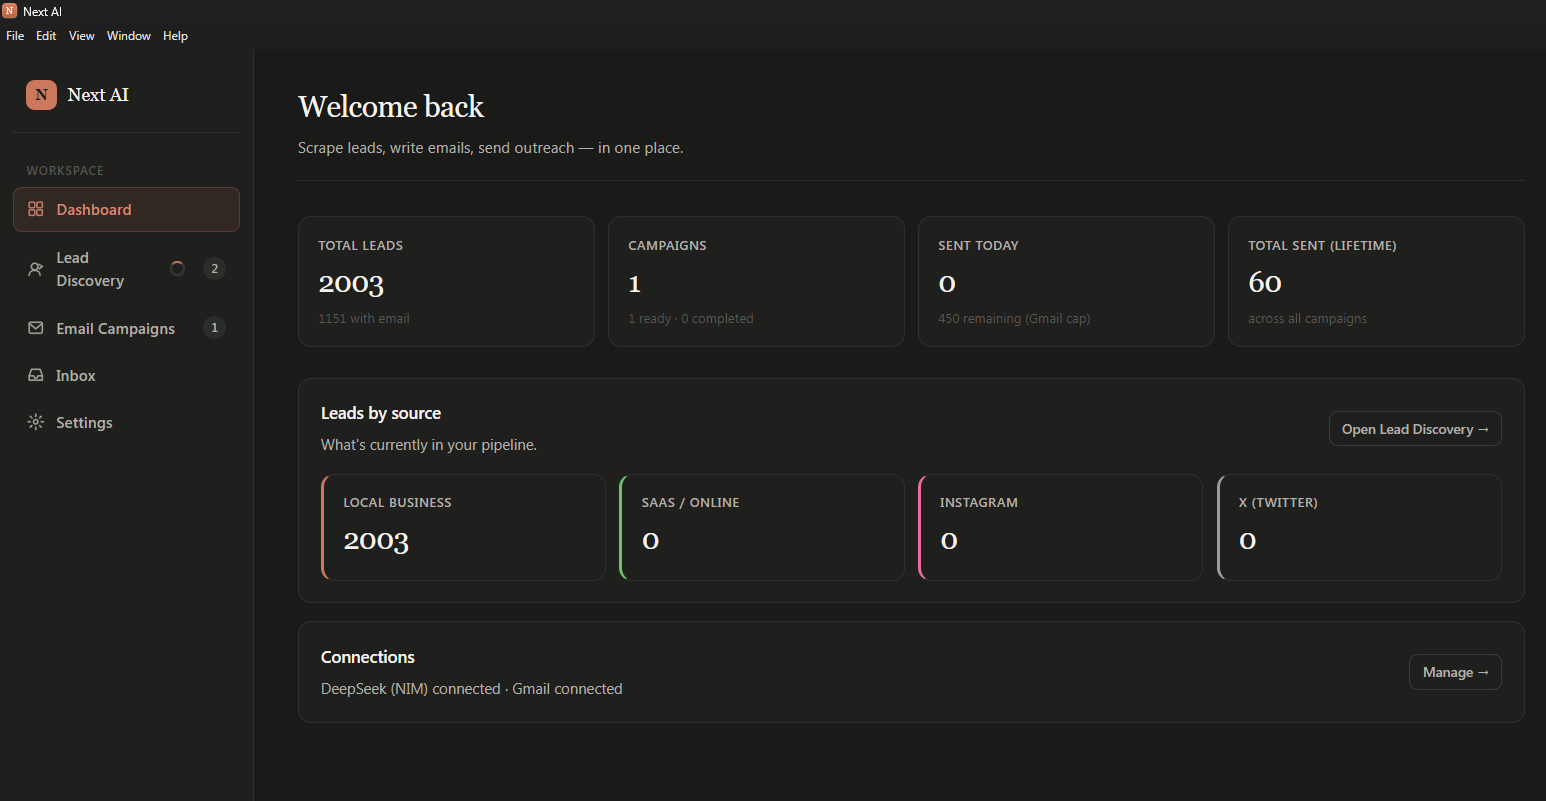Open the Email Campaigns section
Image resolution: width=1546 pixels, height=801 pixels.
[126, 328]
